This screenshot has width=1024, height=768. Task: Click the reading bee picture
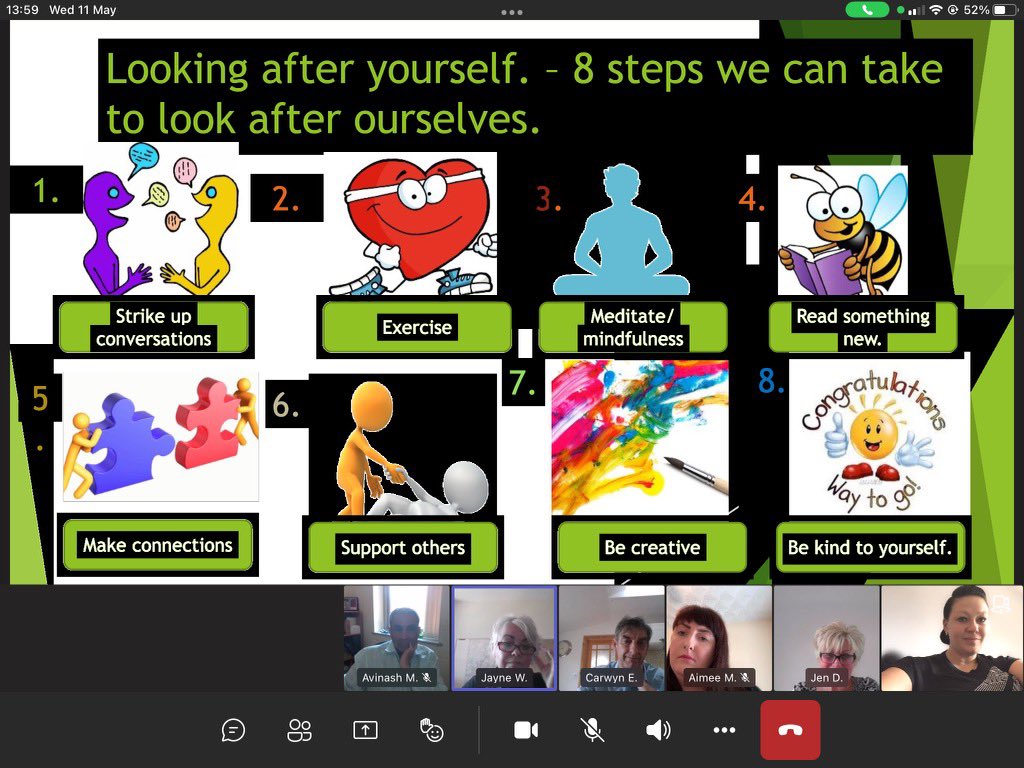(842, 230)
